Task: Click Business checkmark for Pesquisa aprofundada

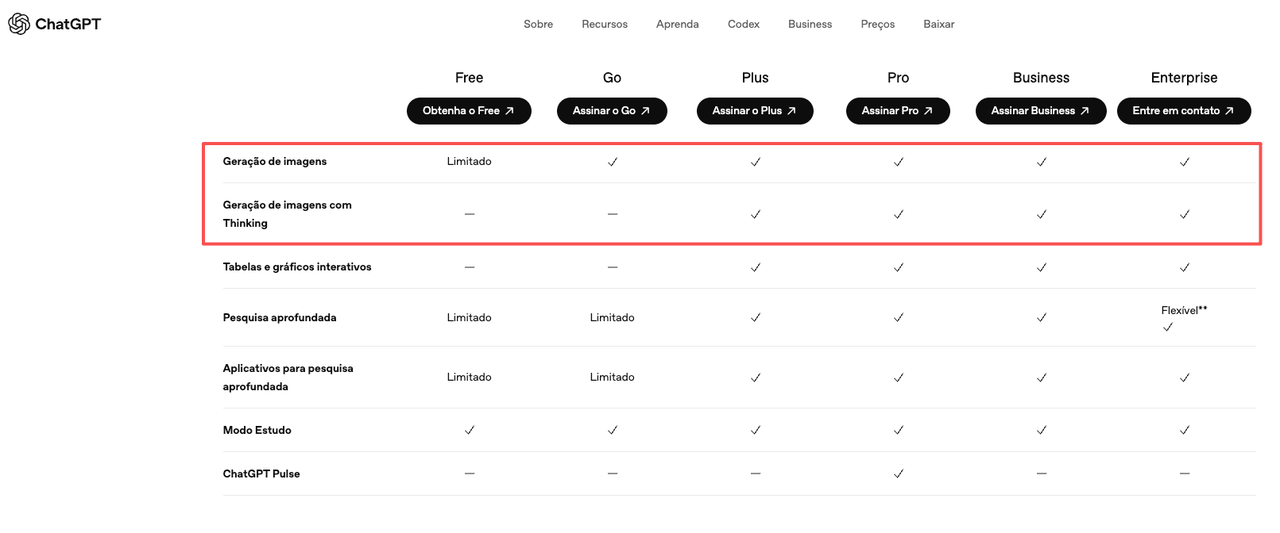Action: coord(1041,317)
